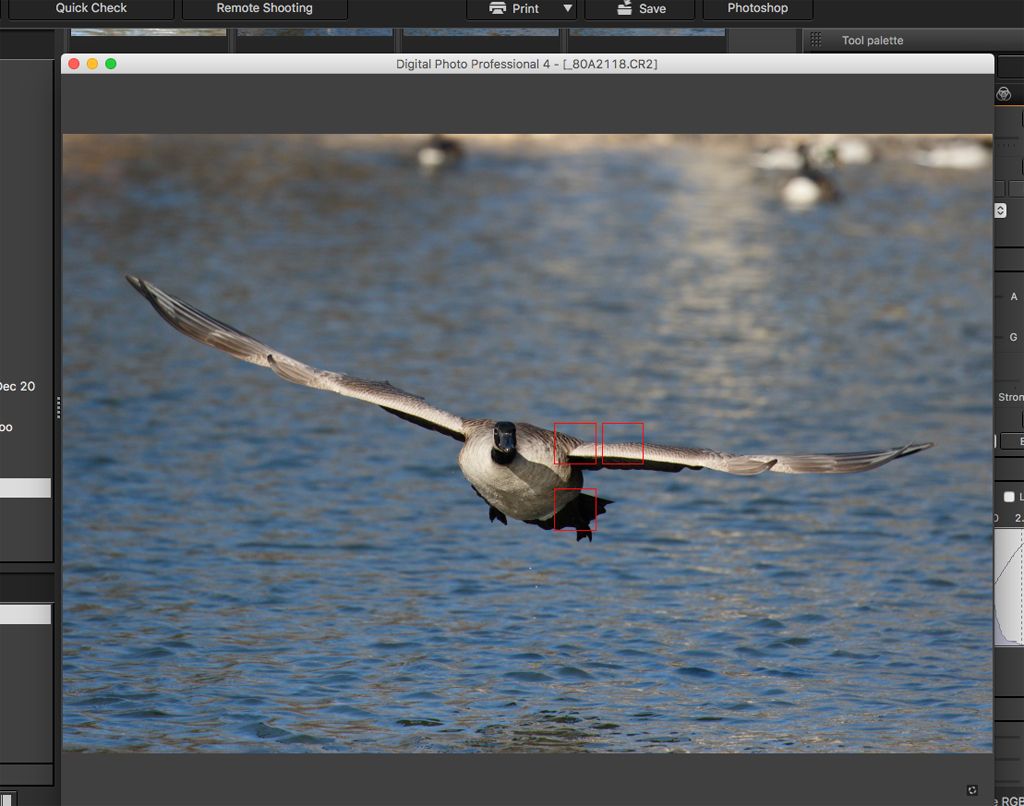Screen dimensions: 1024x806
Task: Click the fullscreen icon at the viewer's bottom-right
Action: (974, 790)
